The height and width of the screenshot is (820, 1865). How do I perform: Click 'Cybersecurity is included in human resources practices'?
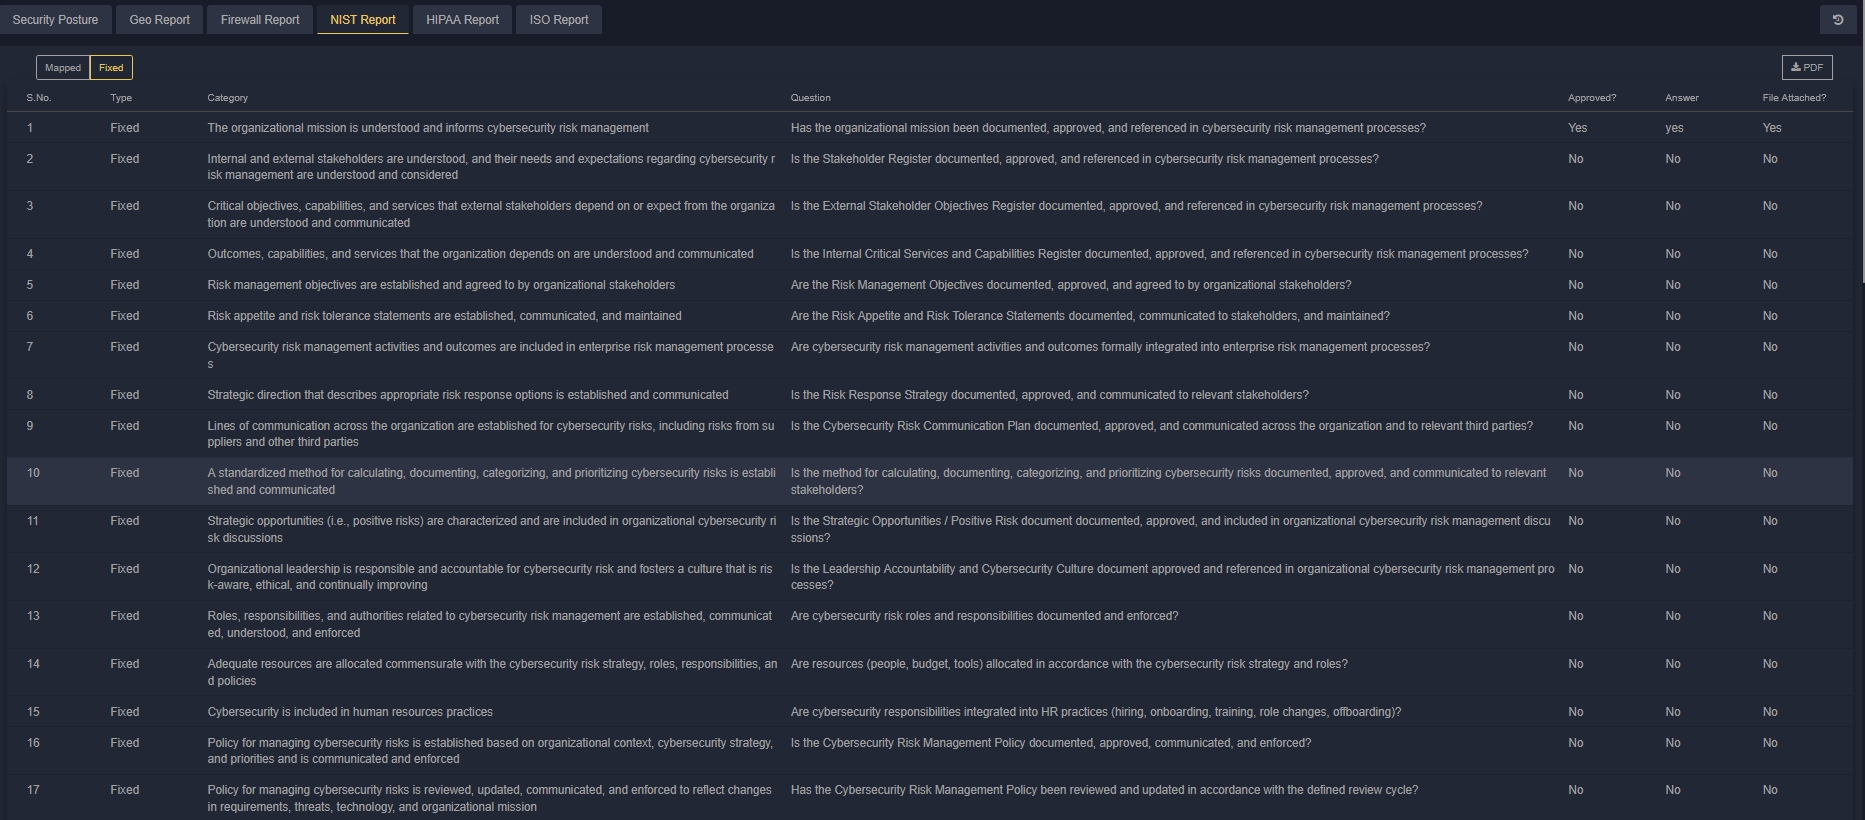[x=350, y=712]
